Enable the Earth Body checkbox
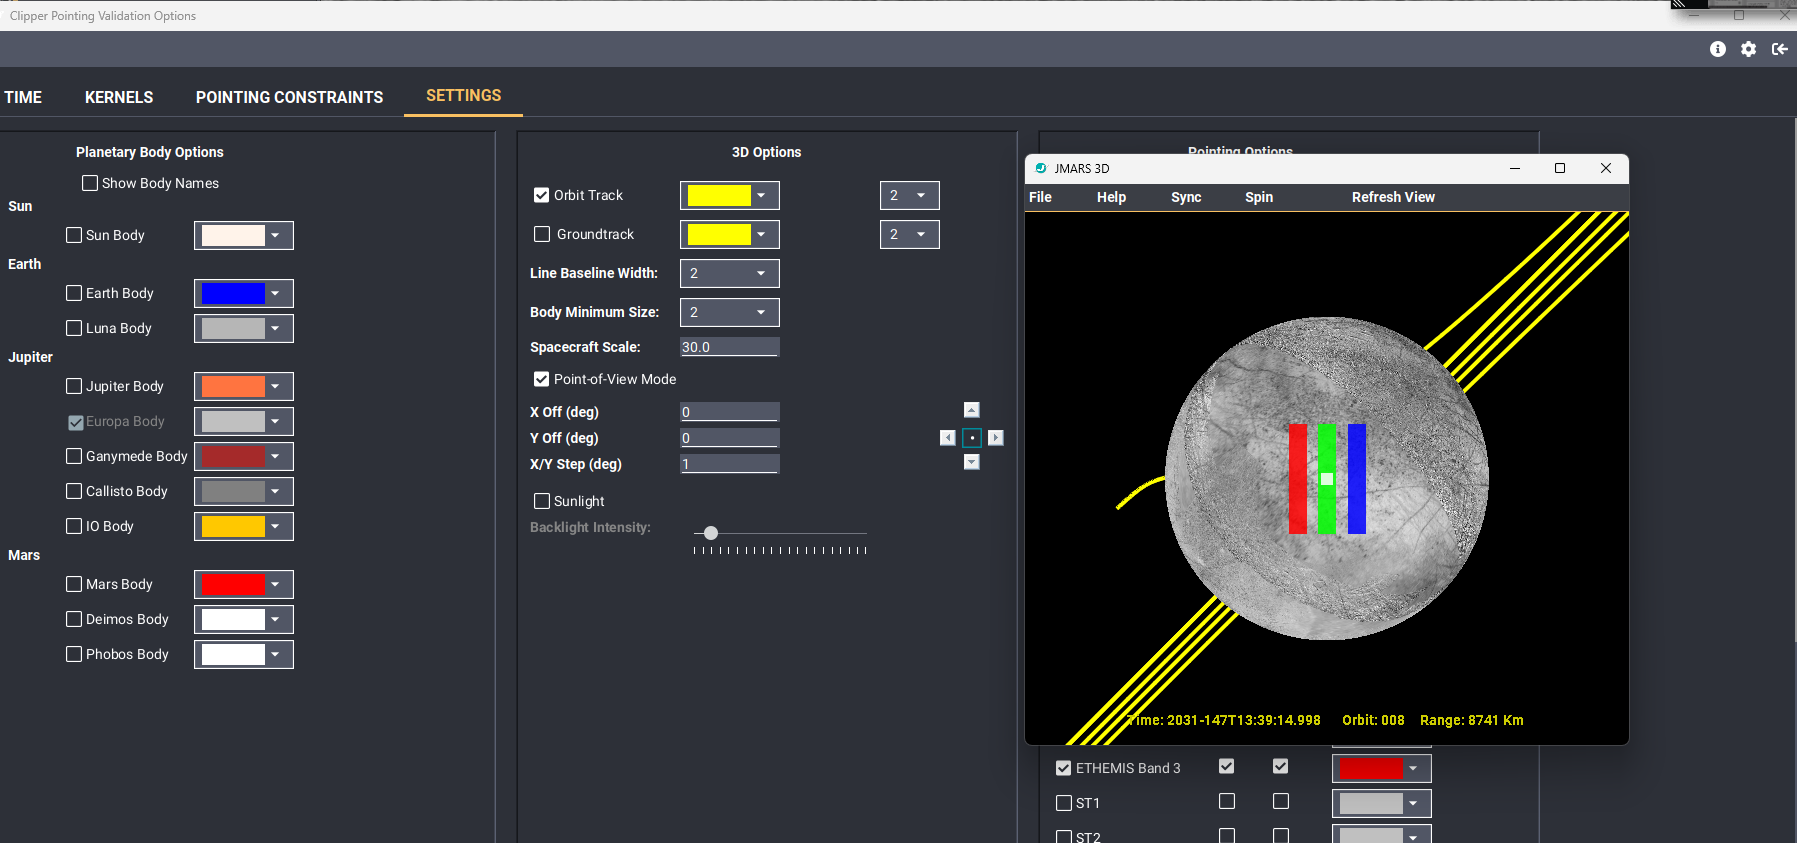 tap(74, 293)
